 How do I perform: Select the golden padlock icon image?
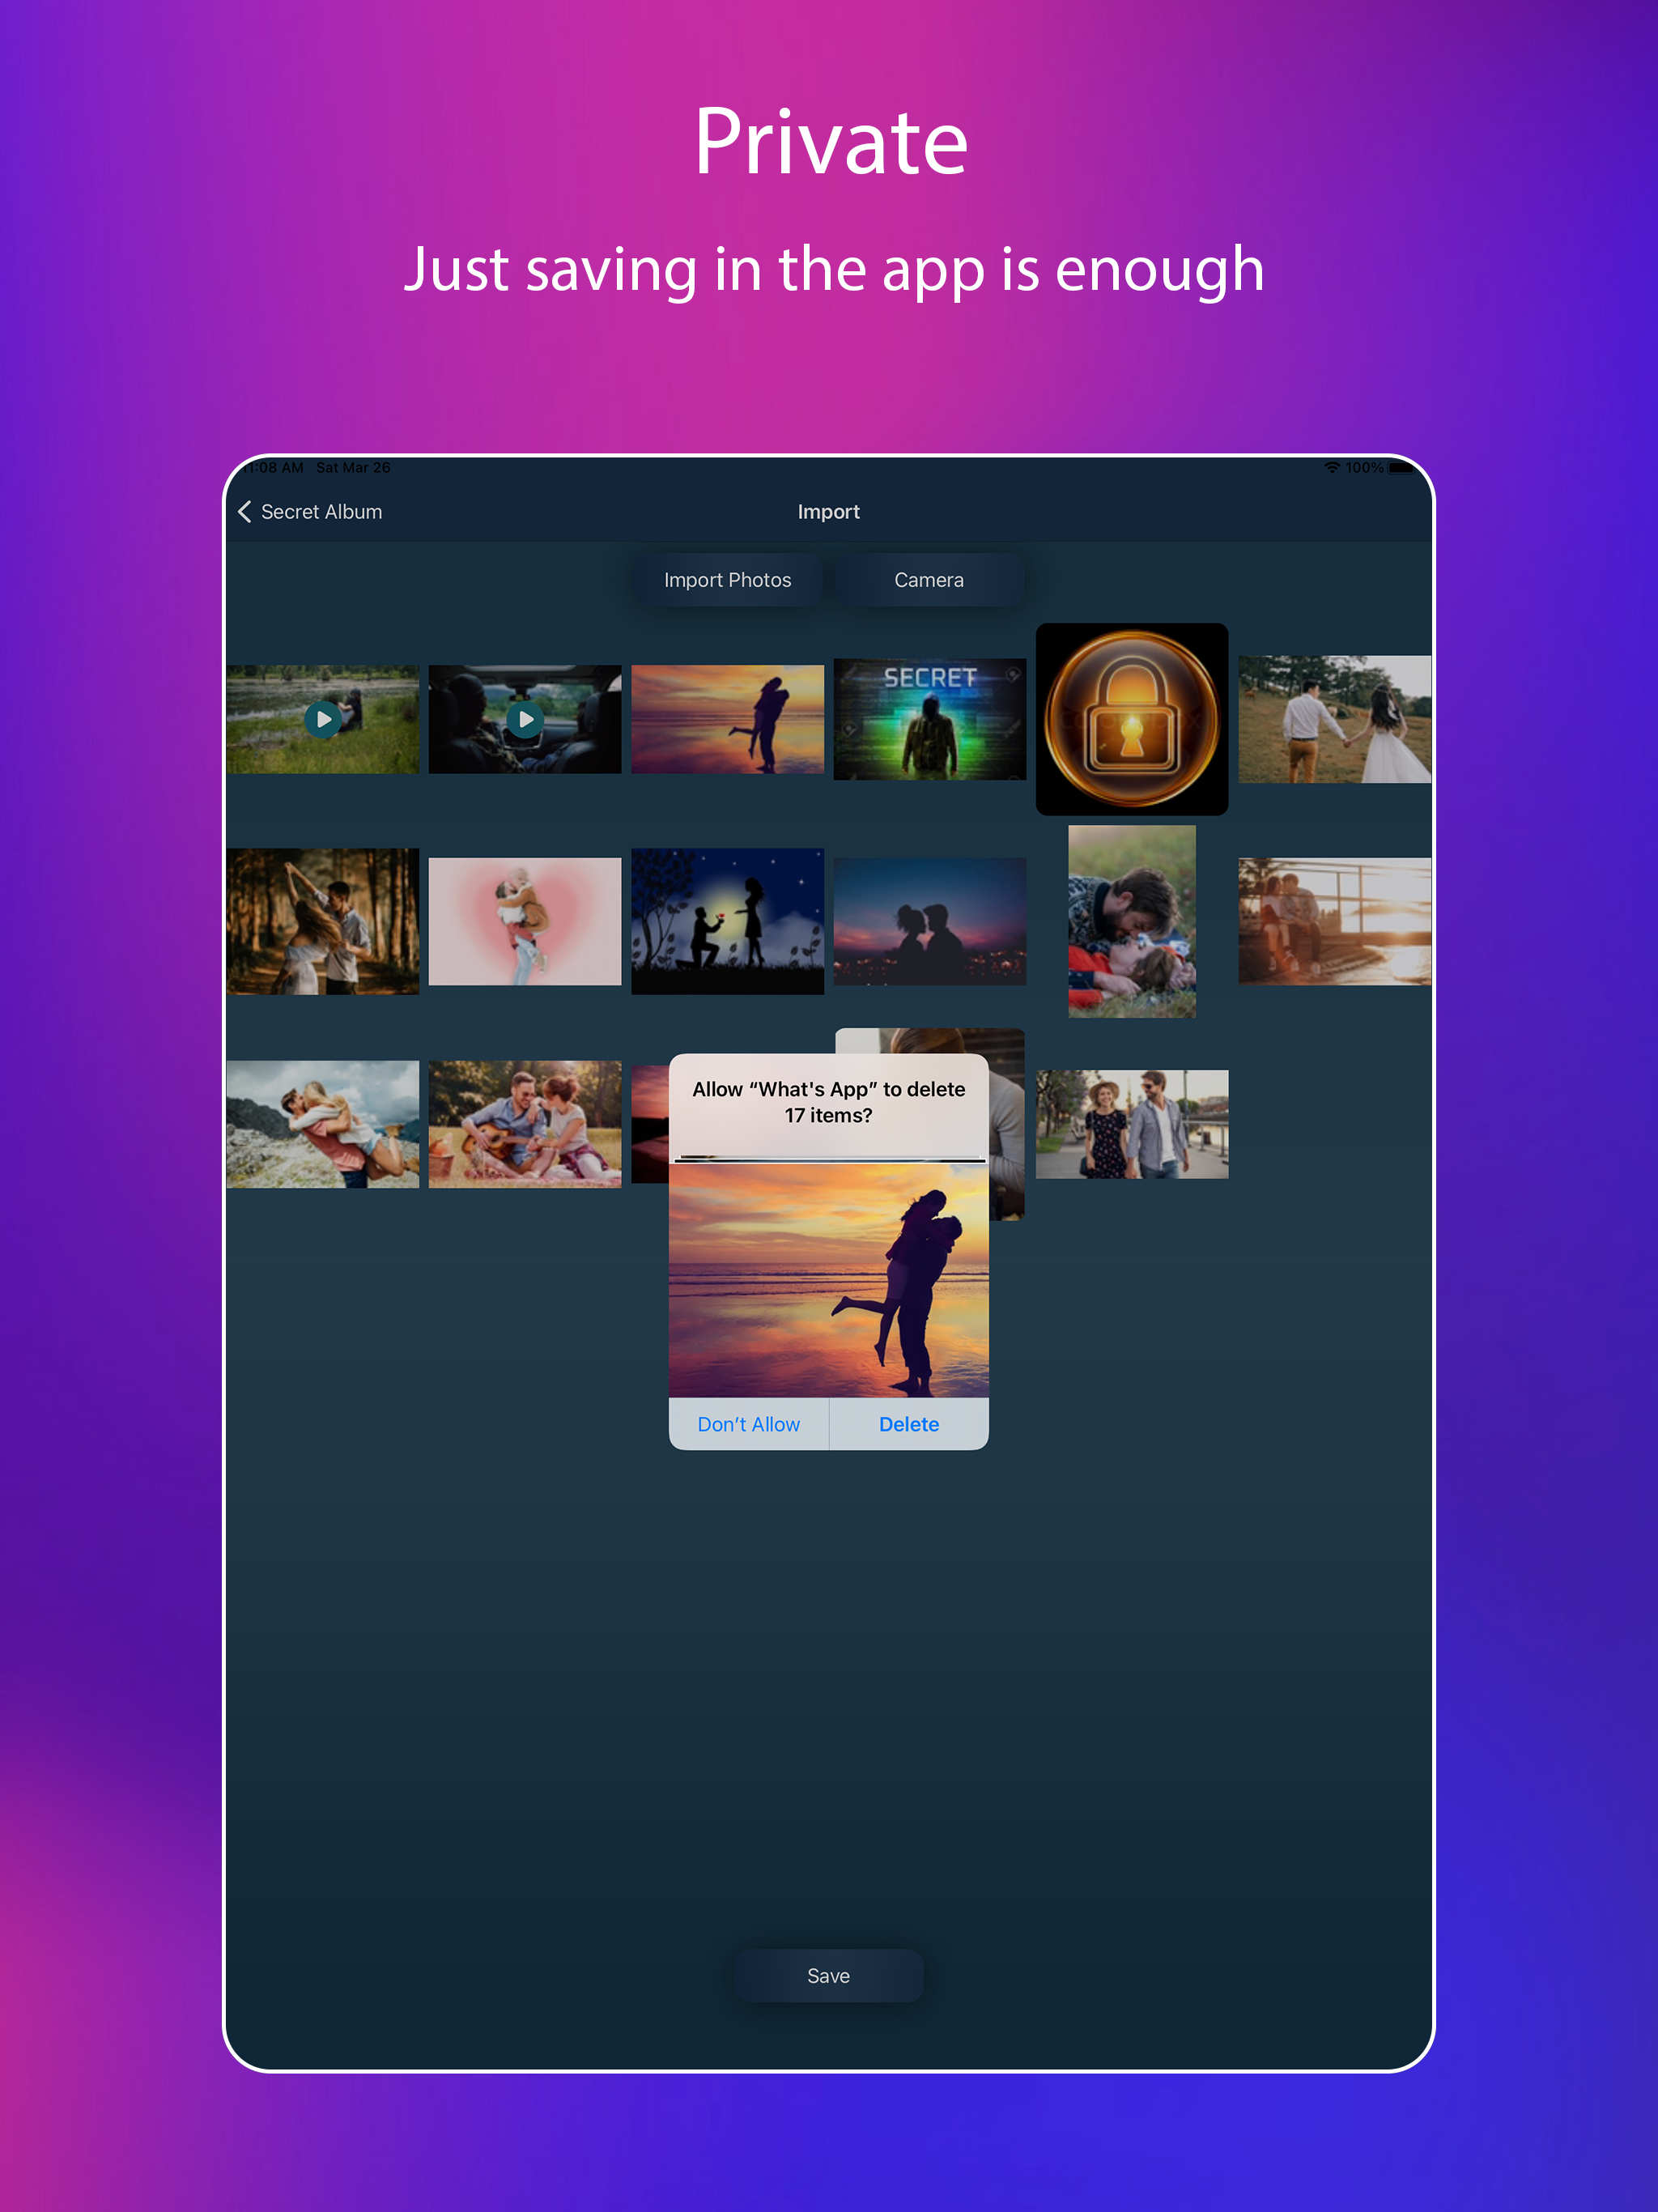coord(1131,719)
